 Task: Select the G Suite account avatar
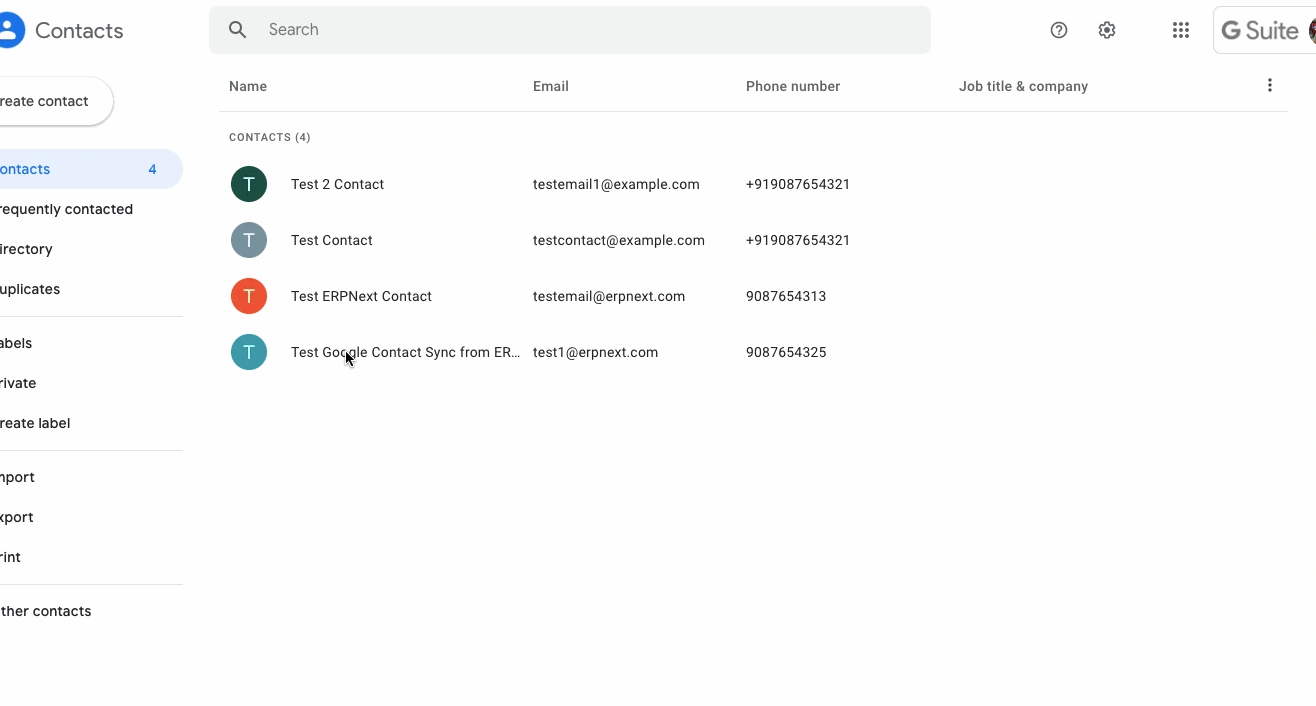[x=1310, y=30]
